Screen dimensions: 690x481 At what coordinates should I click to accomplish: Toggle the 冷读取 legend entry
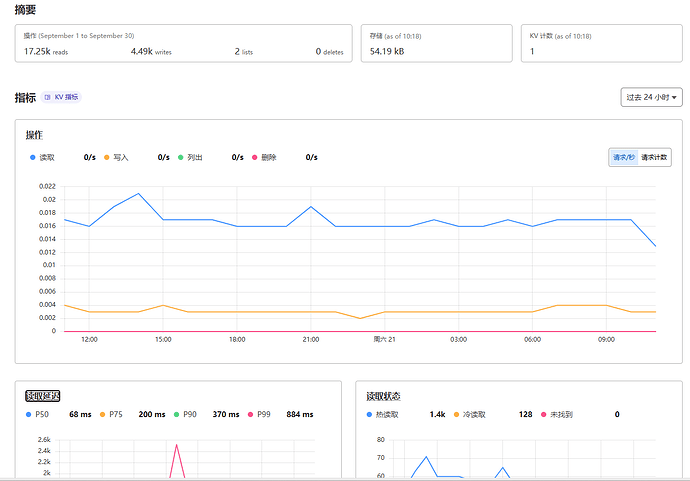pyautogui.click(x=470, y=415)
